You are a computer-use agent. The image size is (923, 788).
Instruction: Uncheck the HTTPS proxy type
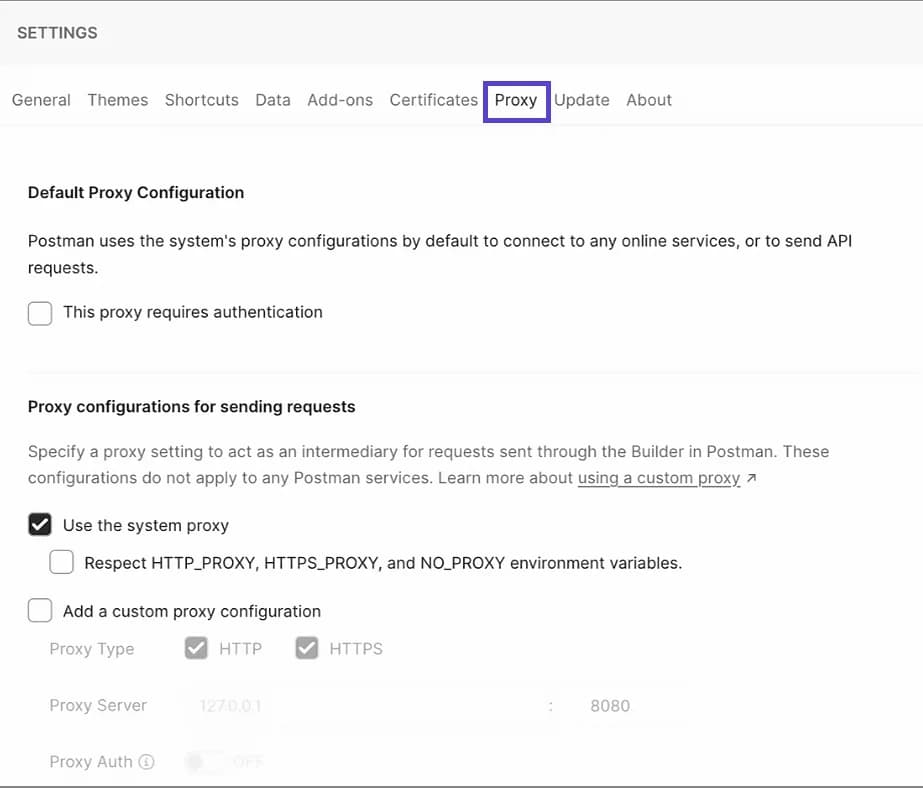(307, 648)
